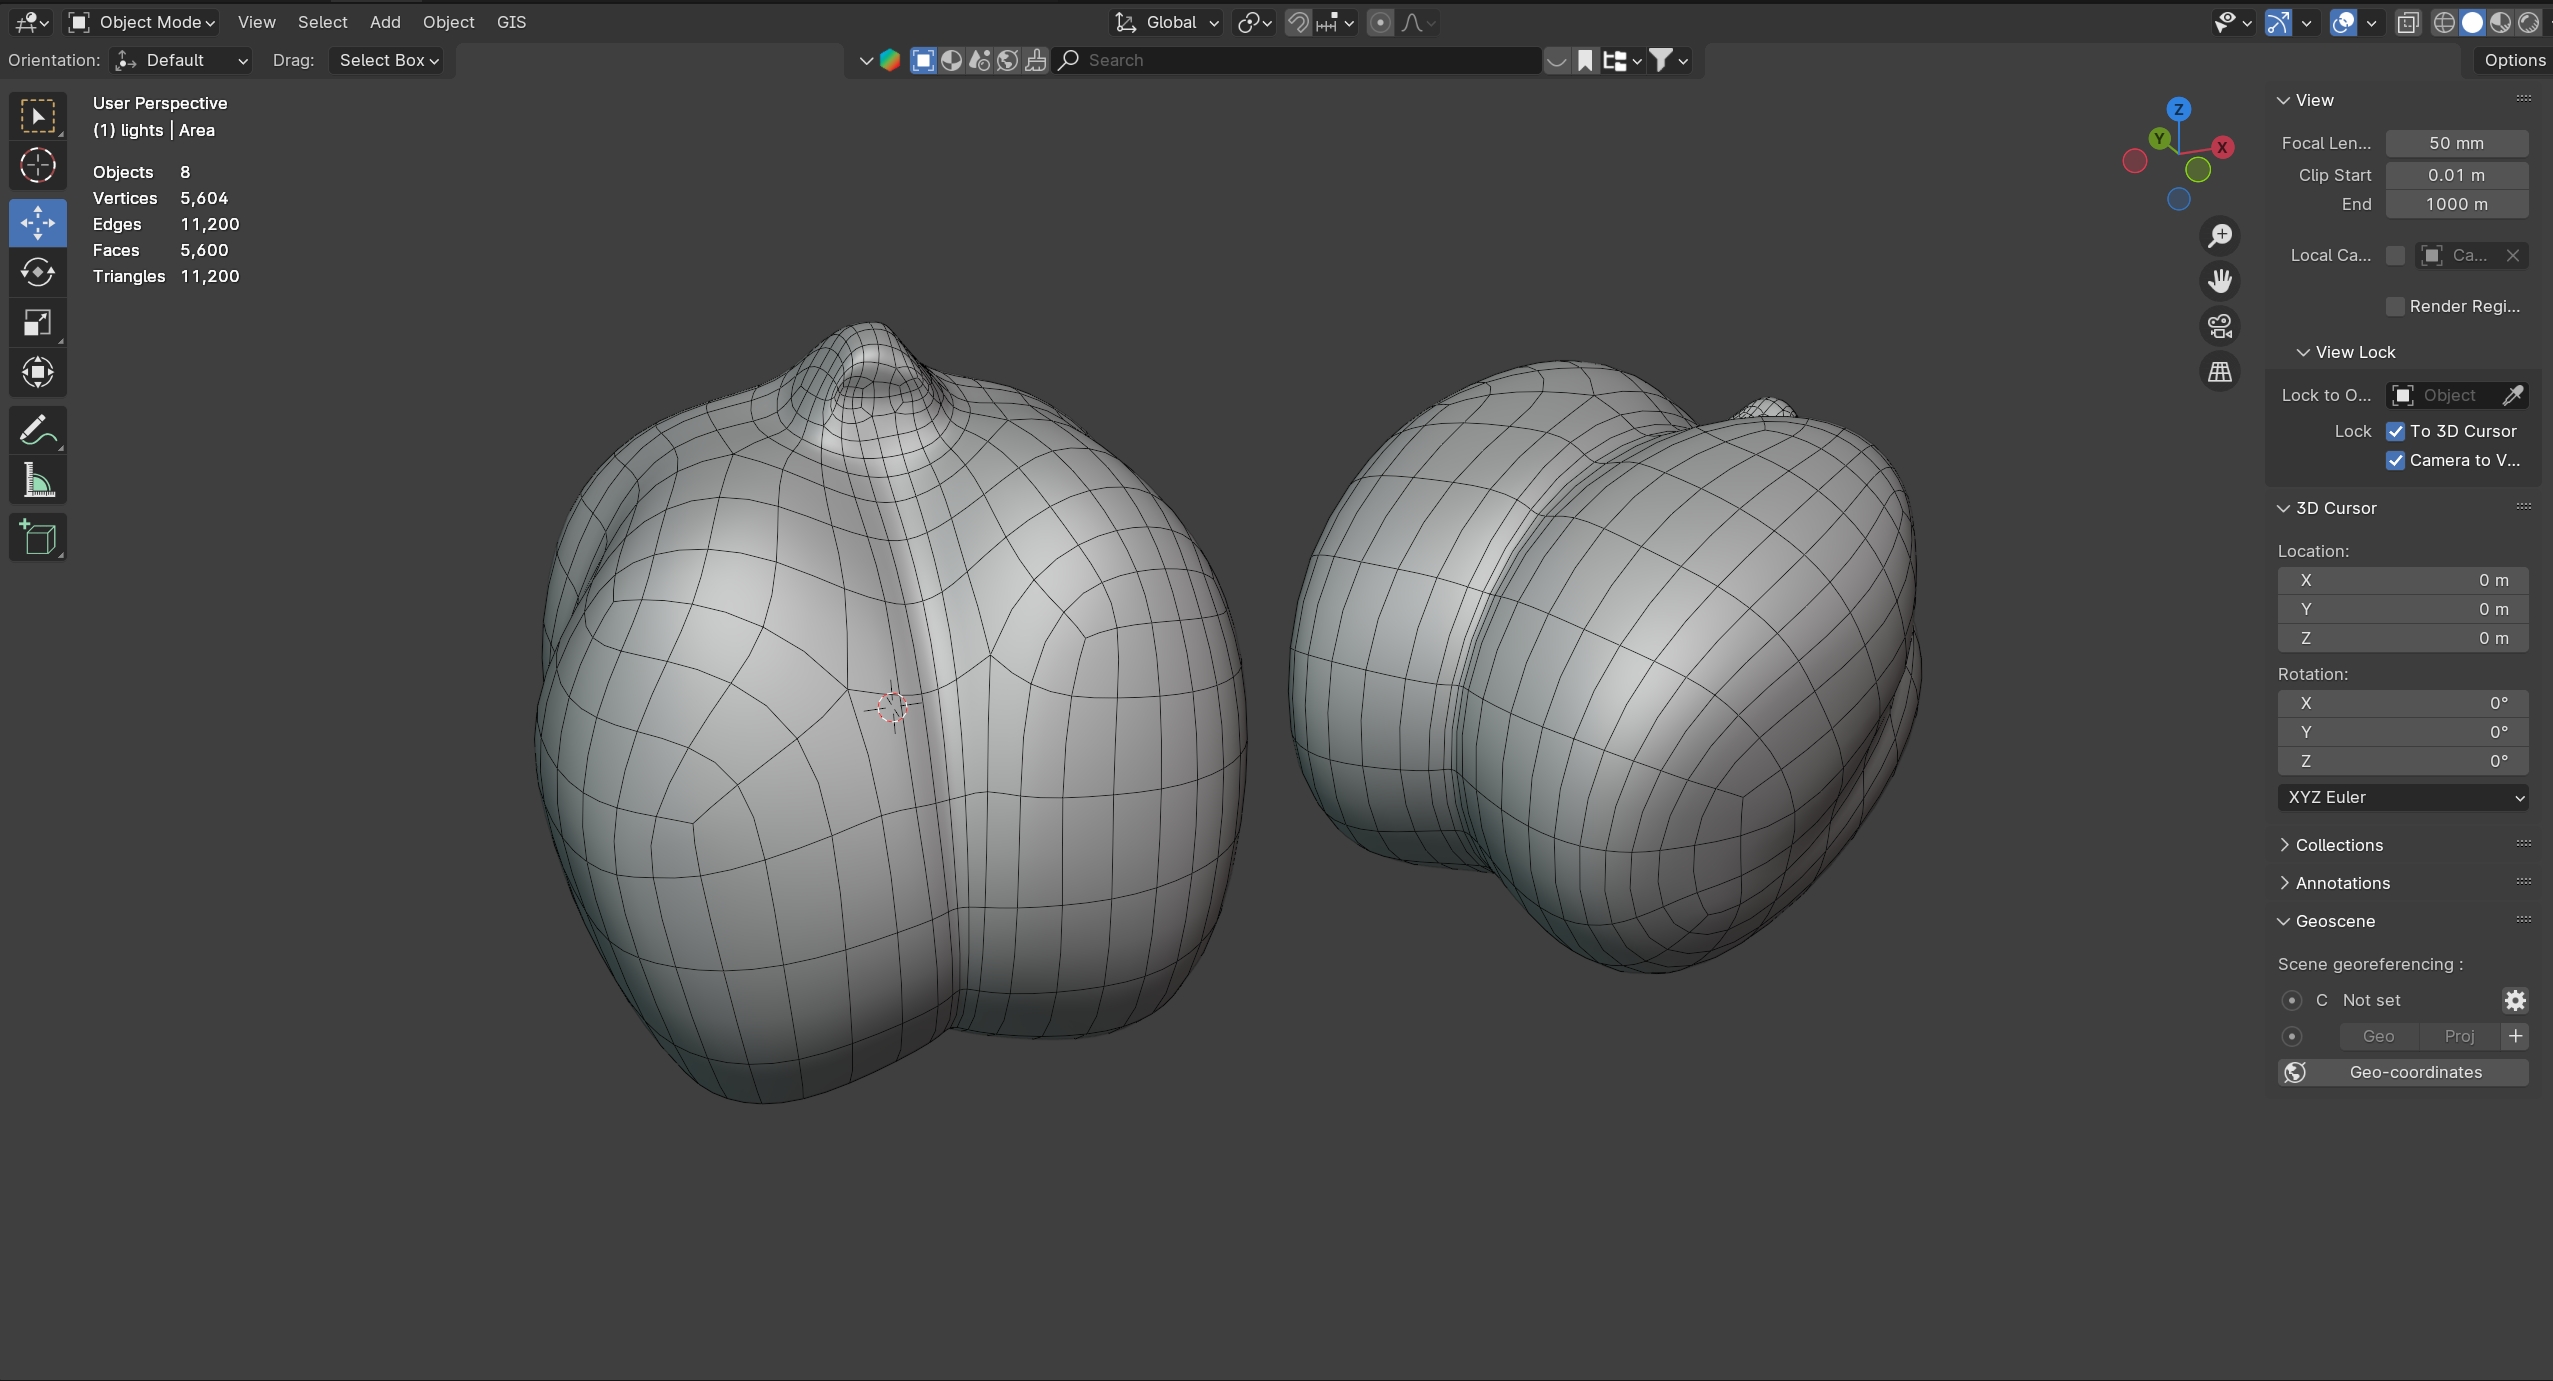2553x1381 pixels.
Task: Select the Annotate pencil tool
Action: 38,431
